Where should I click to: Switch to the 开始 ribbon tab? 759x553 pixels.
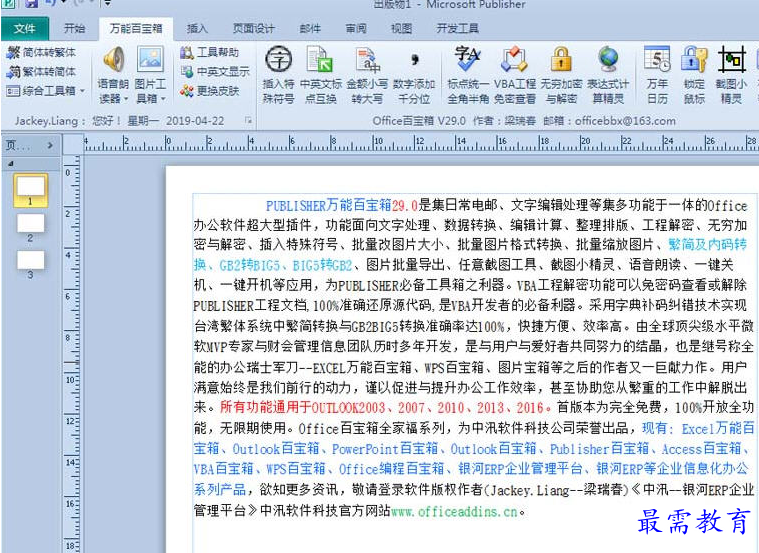click(75, 29)
